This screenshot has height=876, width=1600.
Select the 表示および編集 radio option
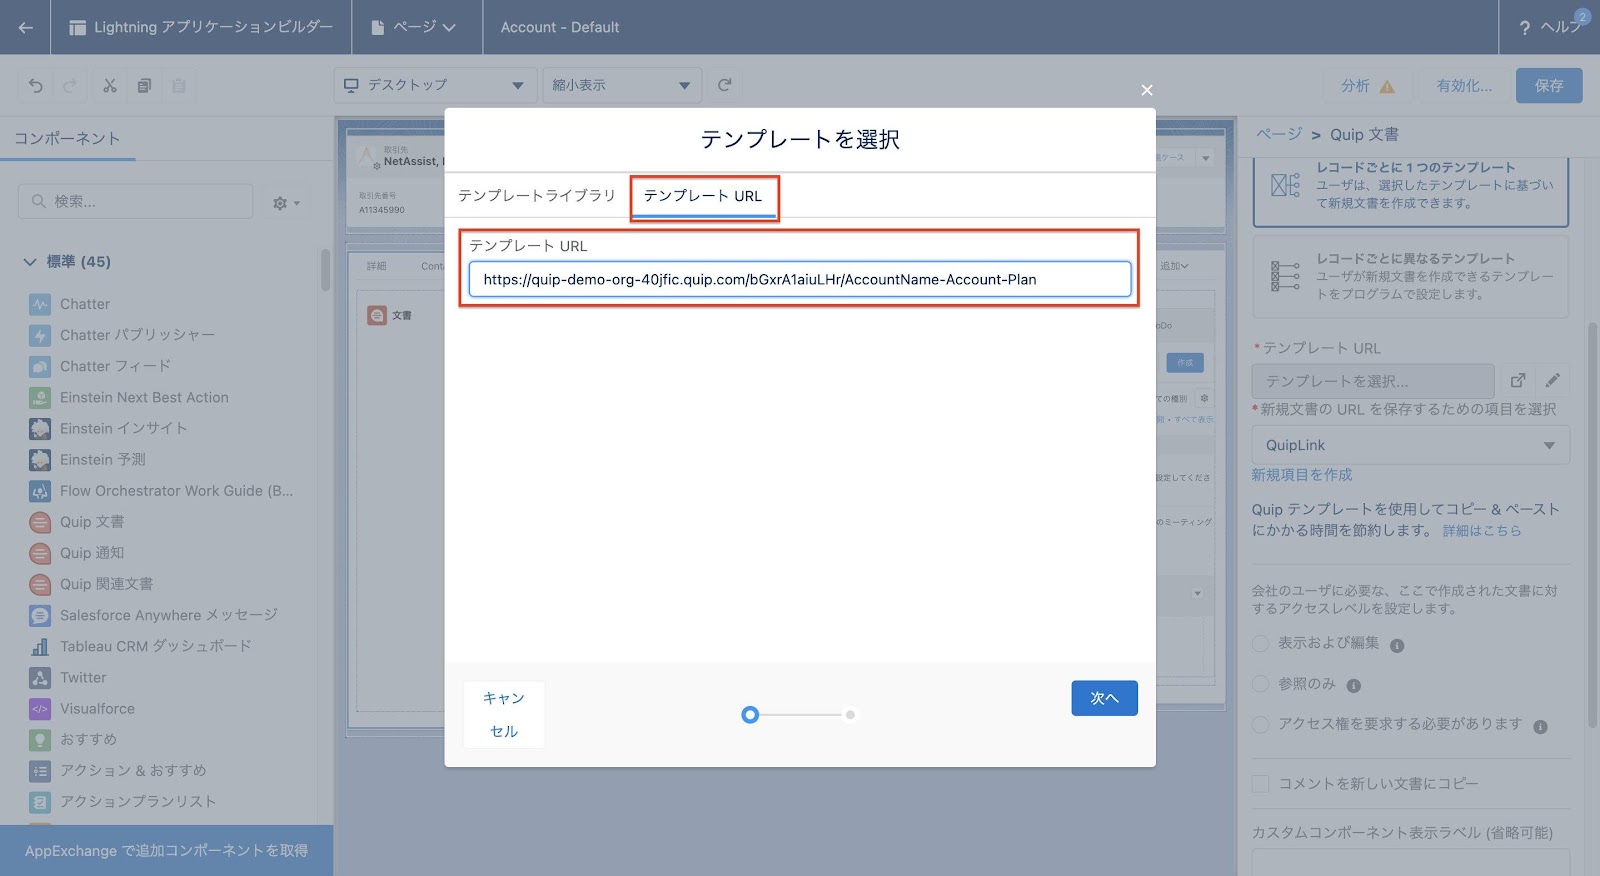[x=1261, y=643]
